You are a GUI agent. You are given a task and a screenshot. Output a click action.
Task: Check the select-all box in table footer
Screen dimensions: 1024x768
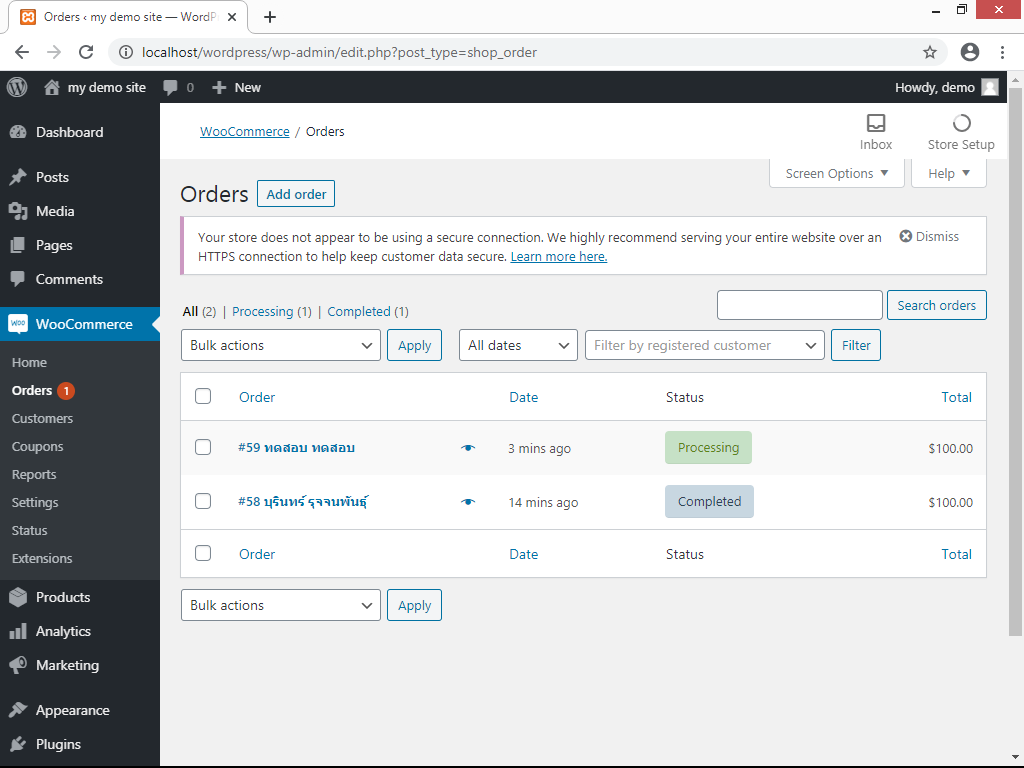click(x=203, y=553)
